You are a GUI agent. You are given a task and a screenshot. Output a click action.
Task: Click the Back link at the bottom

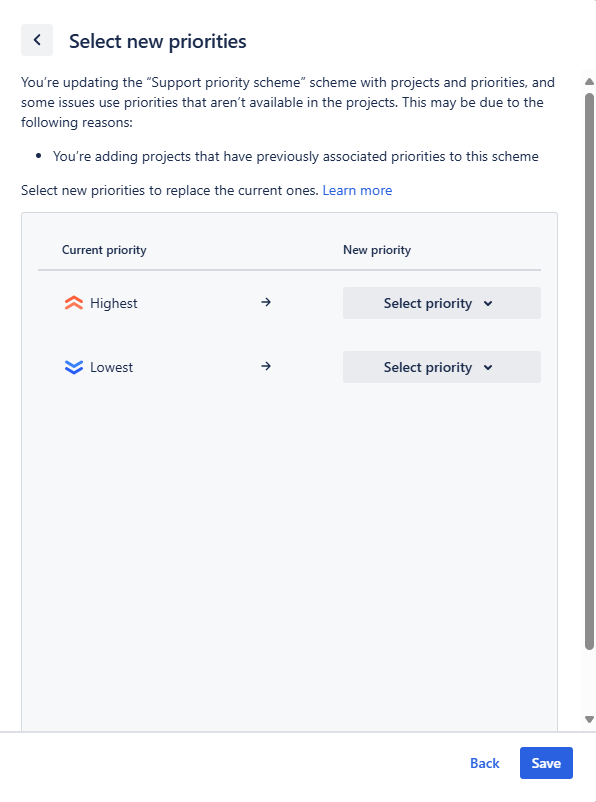(x=484, y=763)
